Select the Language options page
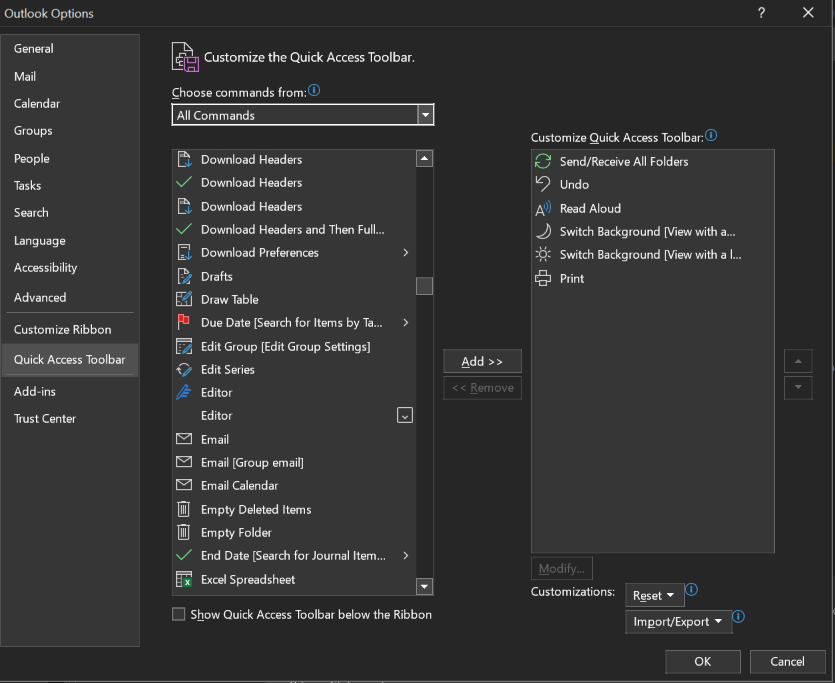 tap(39, 241)
